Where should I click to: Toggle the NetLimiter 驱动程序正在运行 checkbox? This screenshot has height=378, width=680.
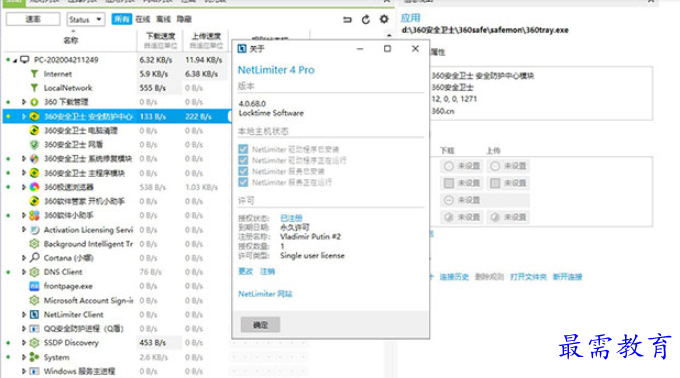tap(243, 160)
